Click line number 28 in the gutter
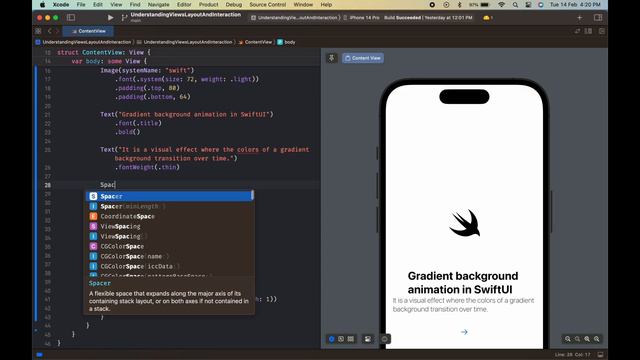The height and width of the screenshot is (360, 640). click(48, 185)
